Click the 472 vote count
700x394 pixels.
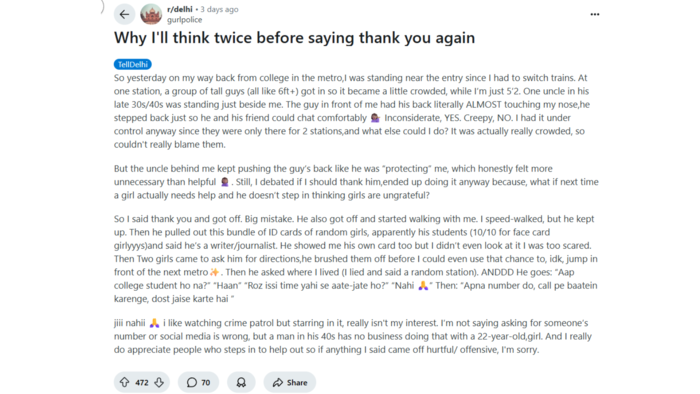tap(142, 382)
